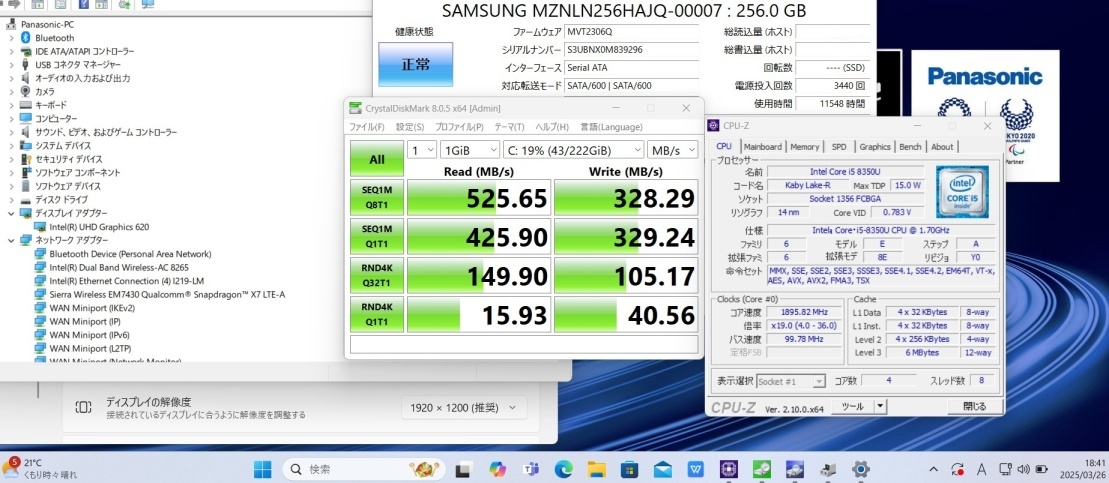Open the MB/s unit dropdown

coord(672,150)
